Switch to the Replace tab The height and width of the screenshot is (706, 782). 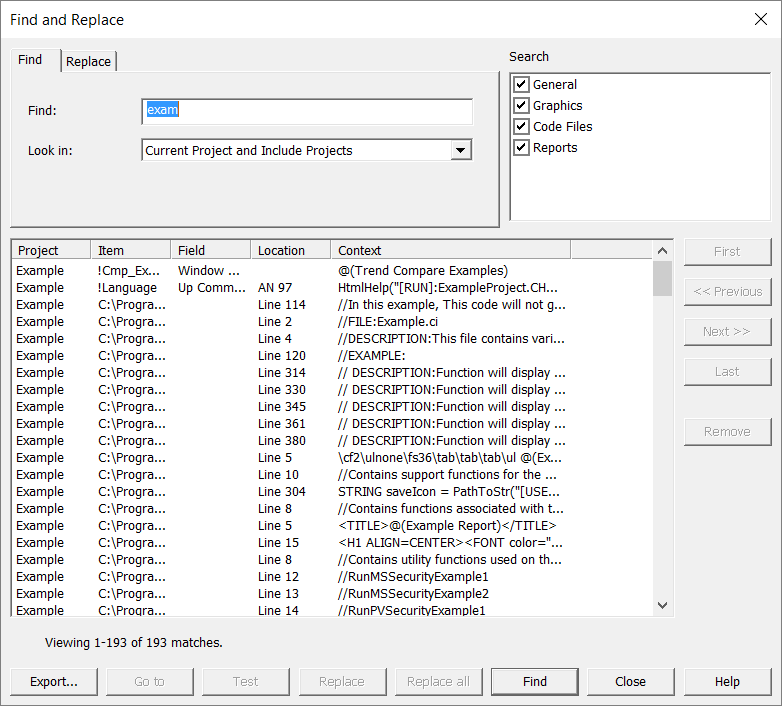pyautogui.click(x=89, y=62)
